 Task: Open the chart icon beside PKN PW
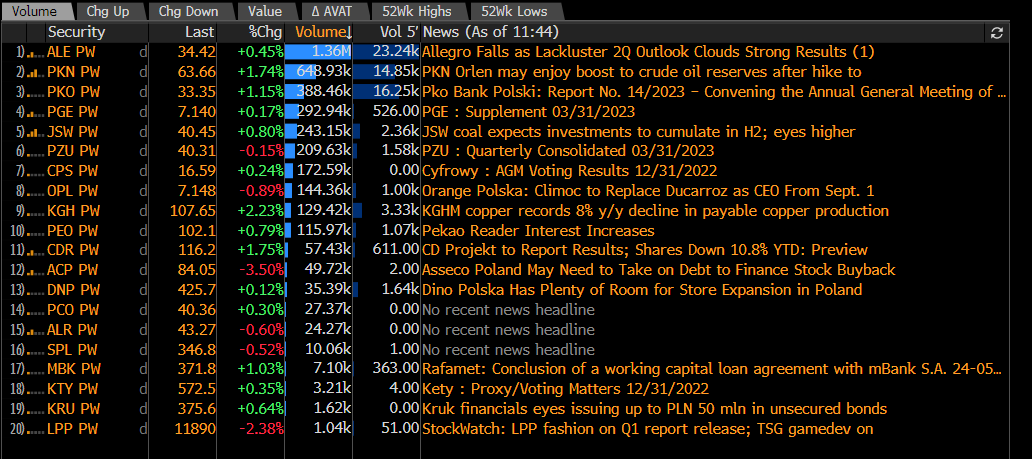35,72
